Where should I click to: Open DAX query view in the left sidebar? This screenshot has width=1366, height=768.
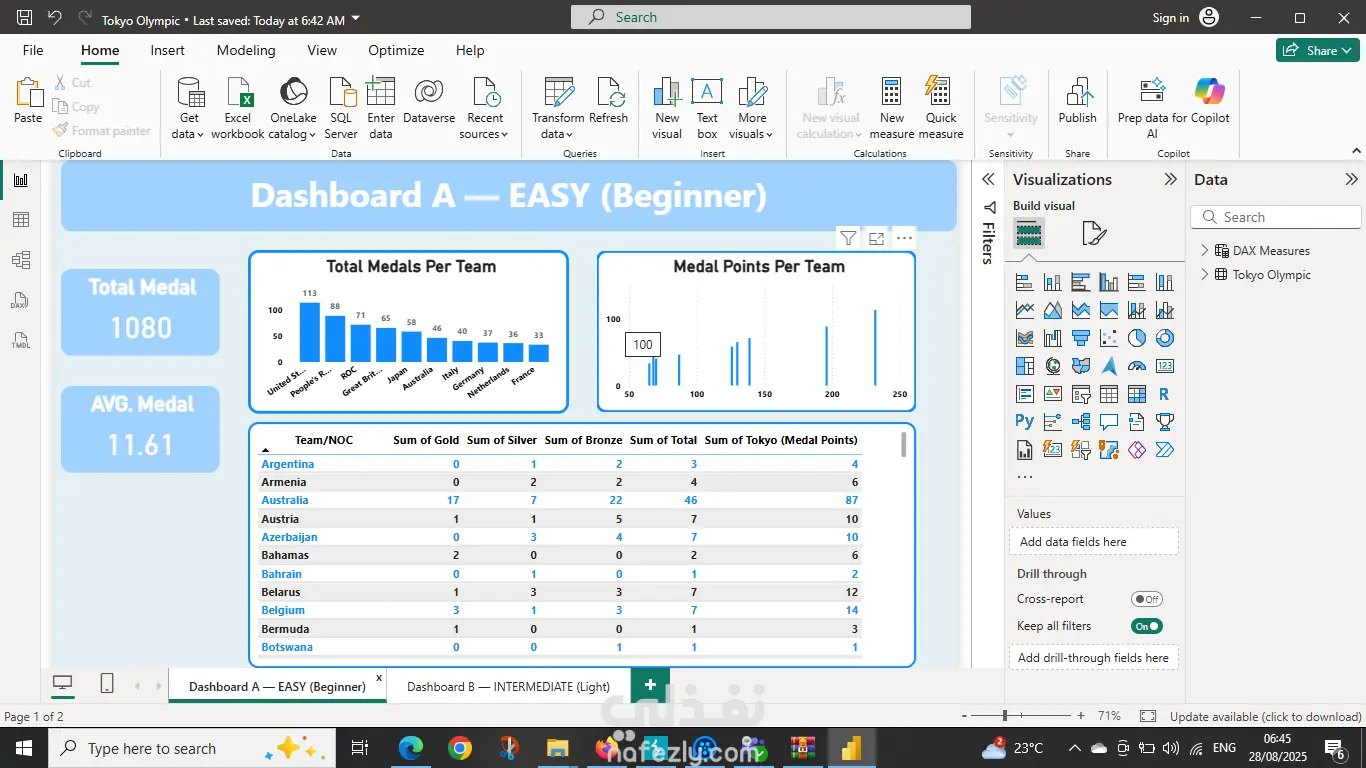(x=21, y=300)
